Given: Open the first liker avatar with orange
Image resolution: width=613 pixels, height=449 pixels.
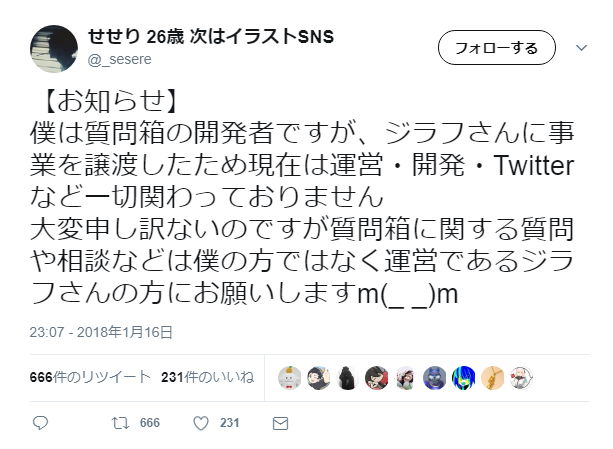Looking at the screenshot, I should [289, 378].
